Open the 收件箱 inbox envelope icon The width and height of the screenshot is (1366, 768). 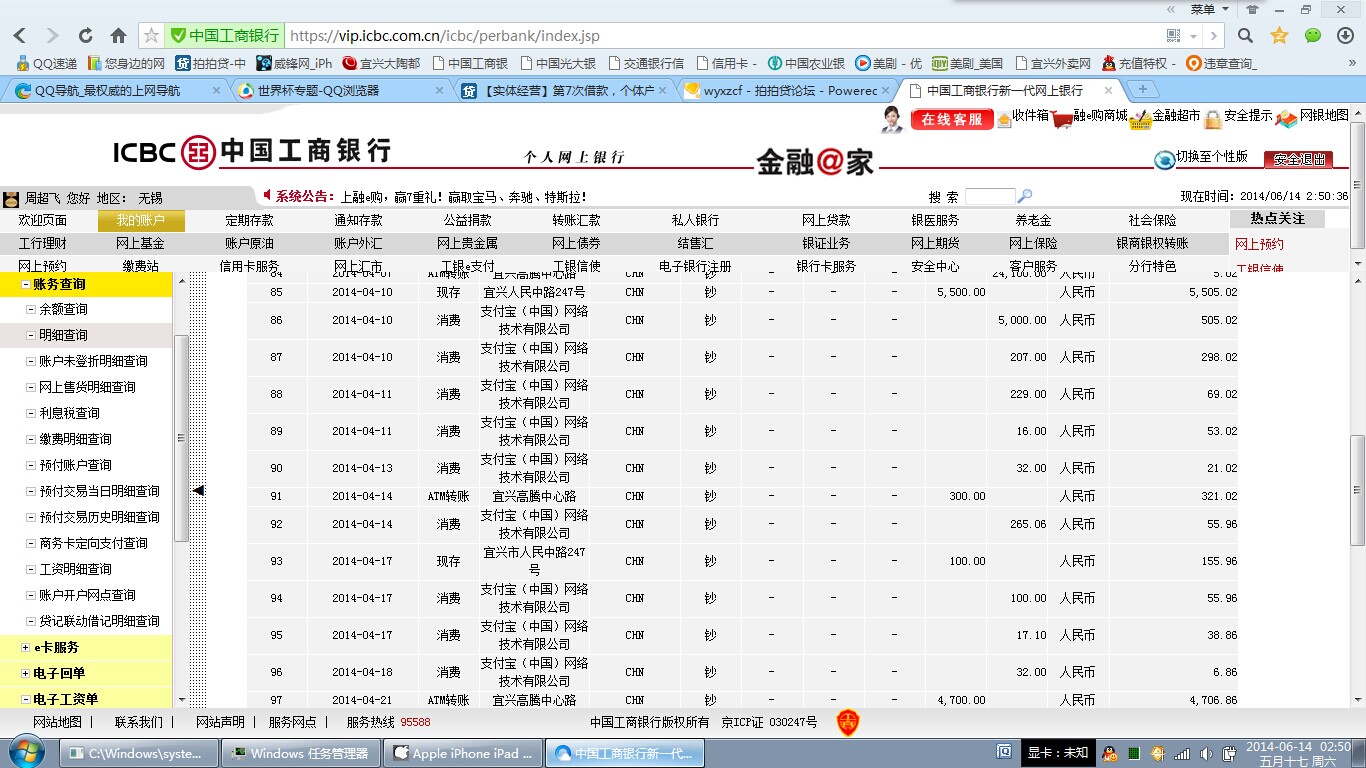tap(1004, 119)
